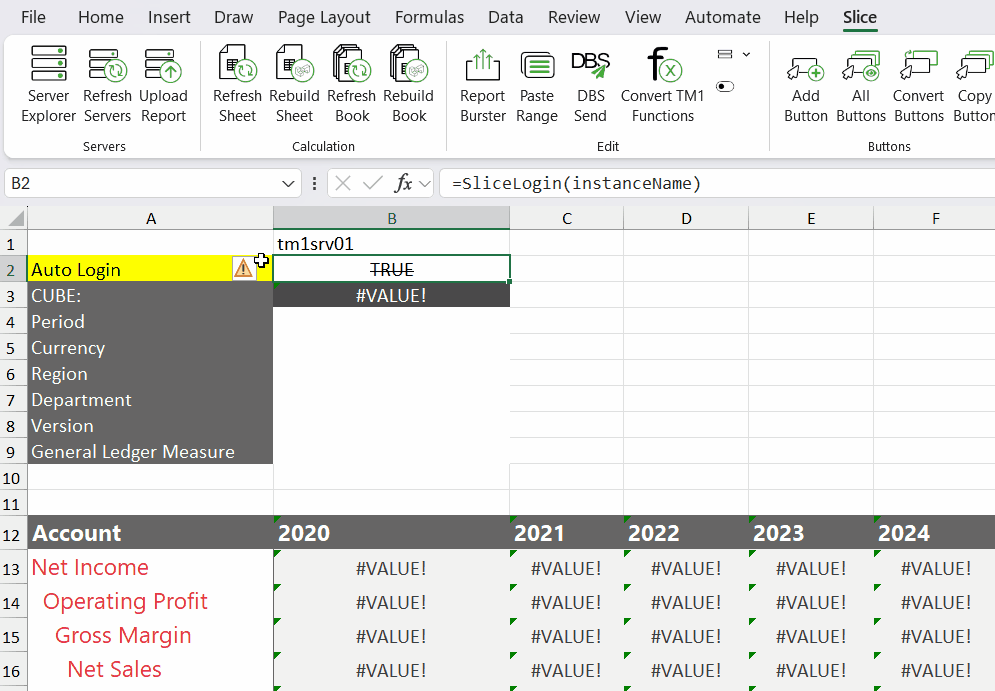Flip the small toggle switch in Edit group

(x=725, y=87)
